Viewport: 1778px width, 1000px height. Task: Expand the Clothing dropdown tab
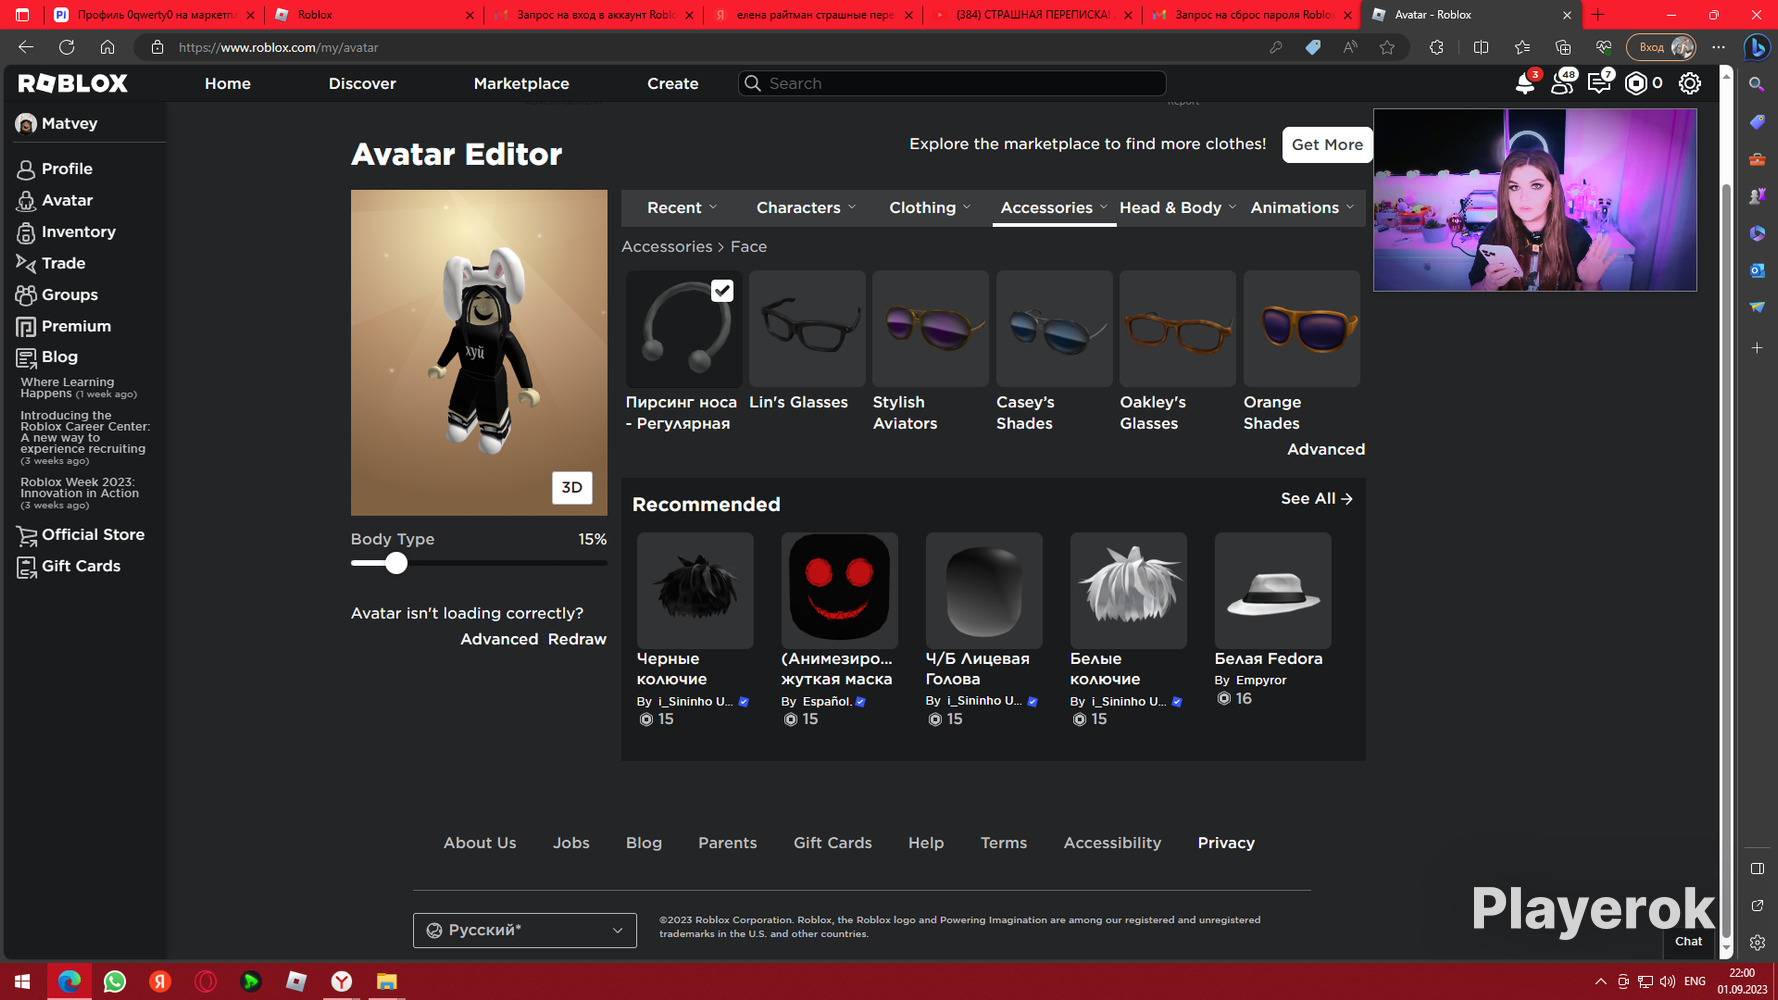[930, 208]
